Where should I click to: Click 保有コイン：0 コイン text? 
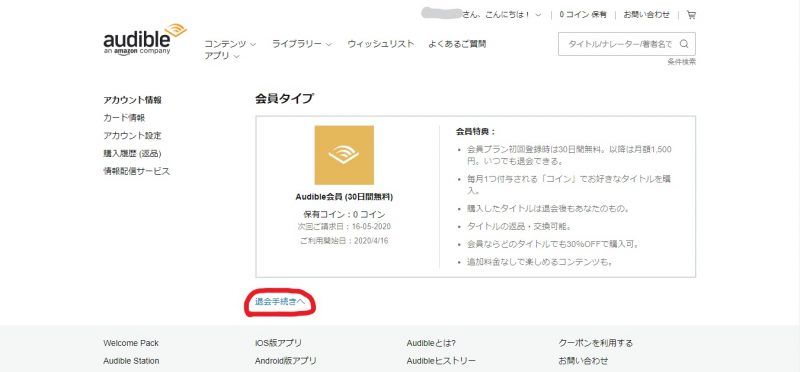point(344,214)
